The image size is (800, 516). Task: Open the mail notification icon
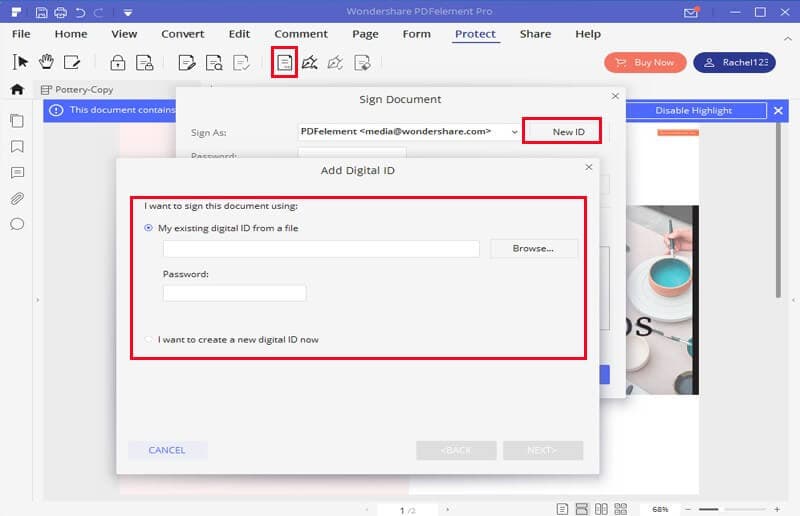click(x=691, y=12)
